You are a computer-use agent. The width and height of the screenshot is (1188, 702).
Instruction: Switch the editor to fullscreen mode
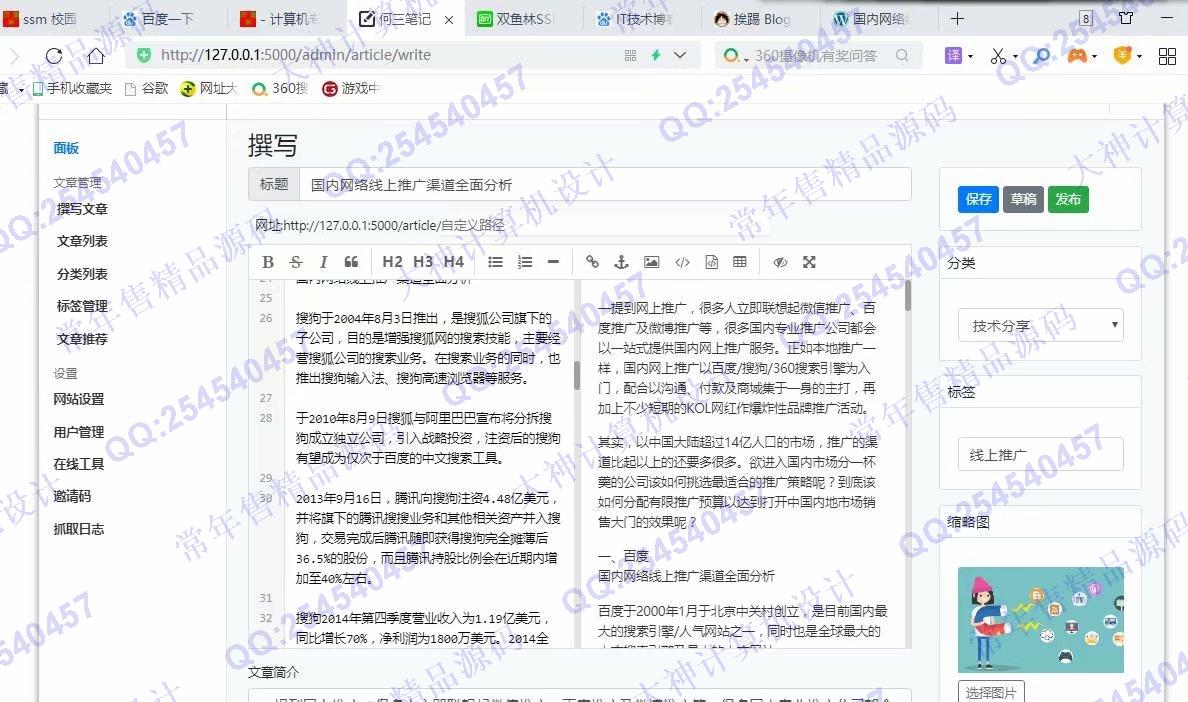point(809,262)
